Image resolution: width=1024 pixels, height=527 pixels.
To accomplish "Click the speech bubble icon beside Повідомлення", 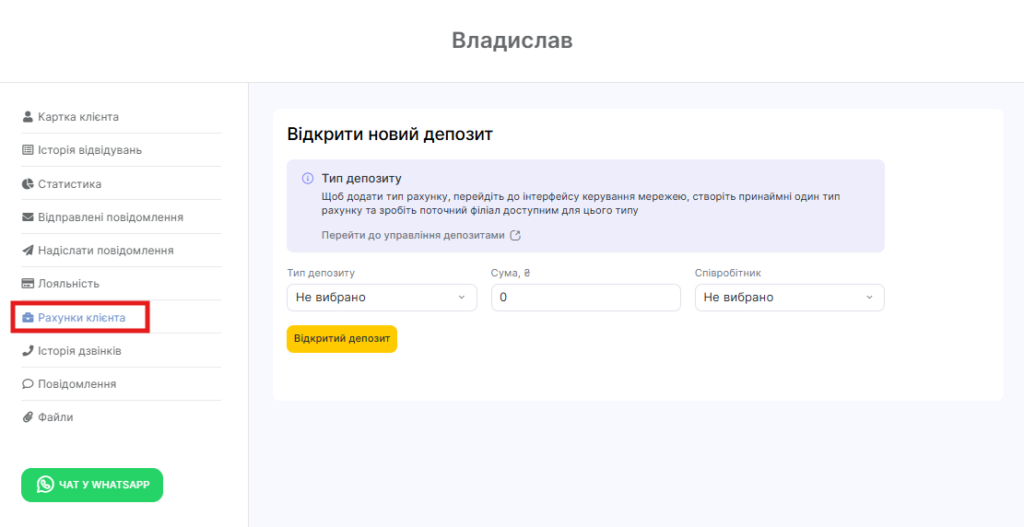I will point(28,384).
